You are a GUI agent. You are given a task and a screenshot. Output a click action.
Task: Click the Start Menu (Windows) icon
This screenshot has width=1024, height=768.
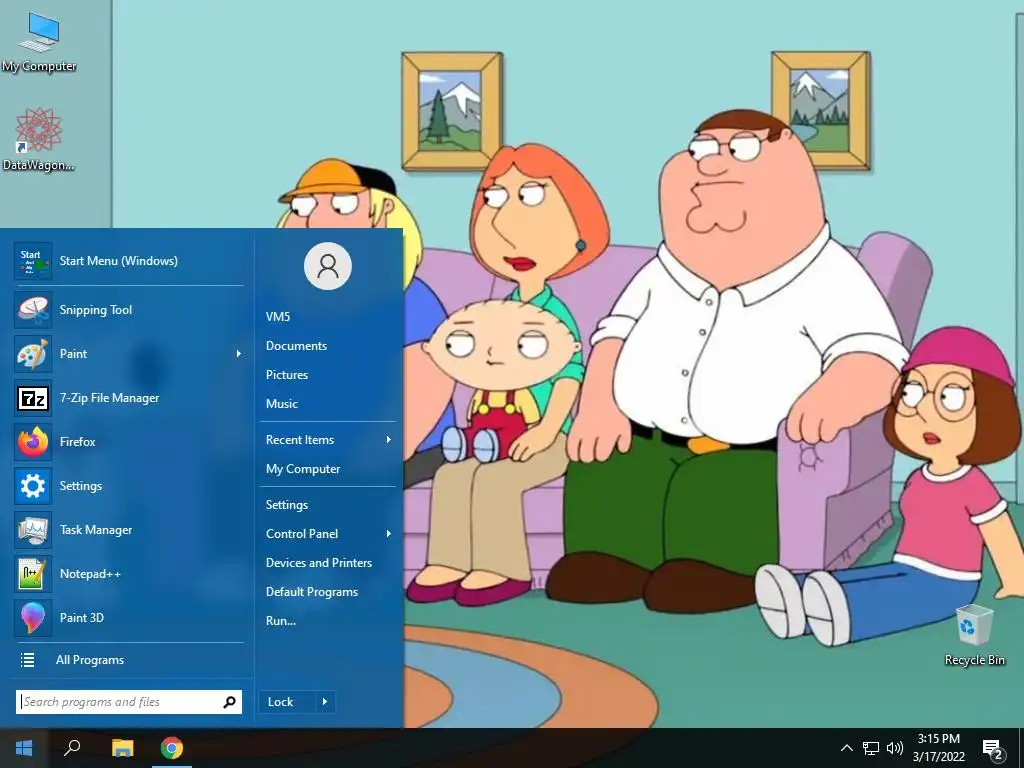33,261
